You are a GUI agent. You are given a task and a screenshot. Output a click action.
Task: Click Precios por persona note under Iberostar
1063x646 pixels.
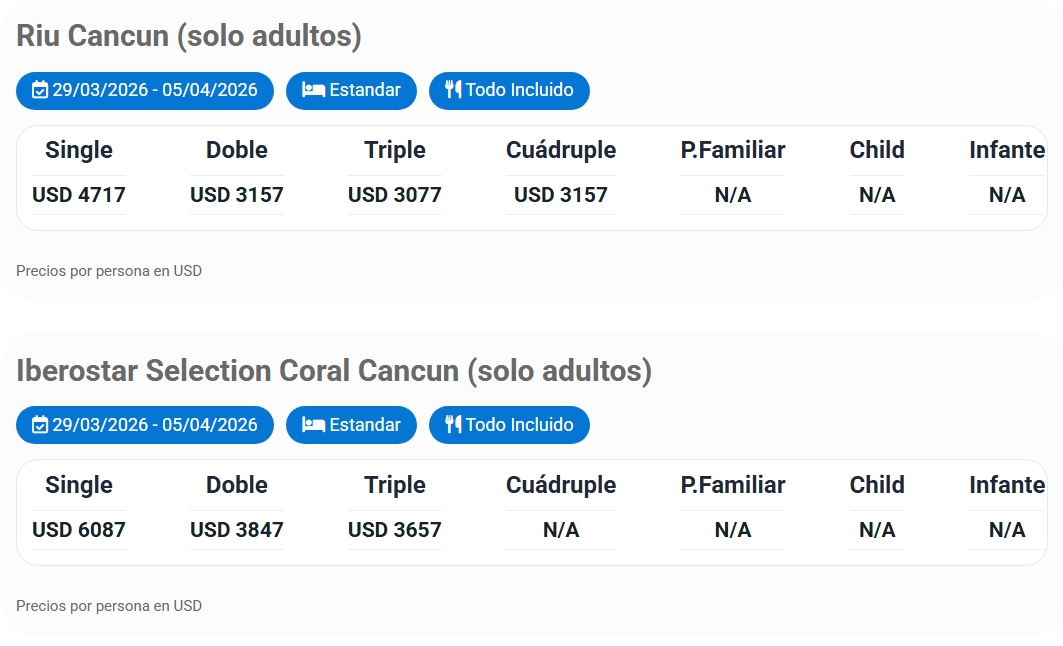click(x=109, y=606)
